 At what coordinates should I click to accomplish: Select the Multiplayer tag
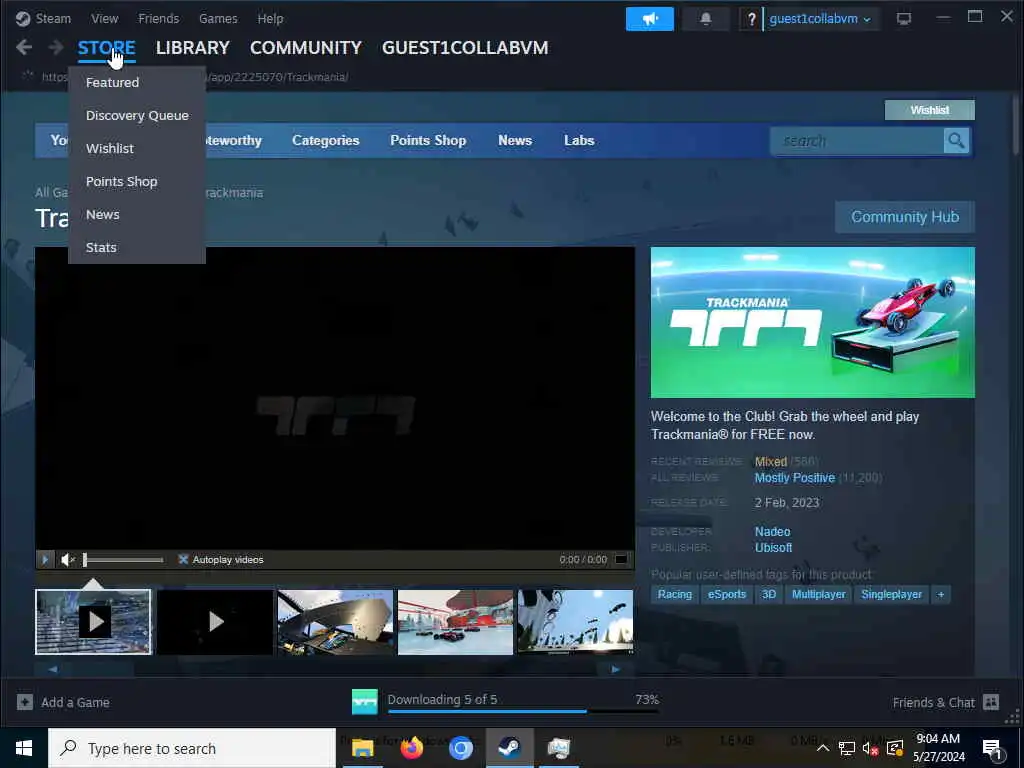818,594
